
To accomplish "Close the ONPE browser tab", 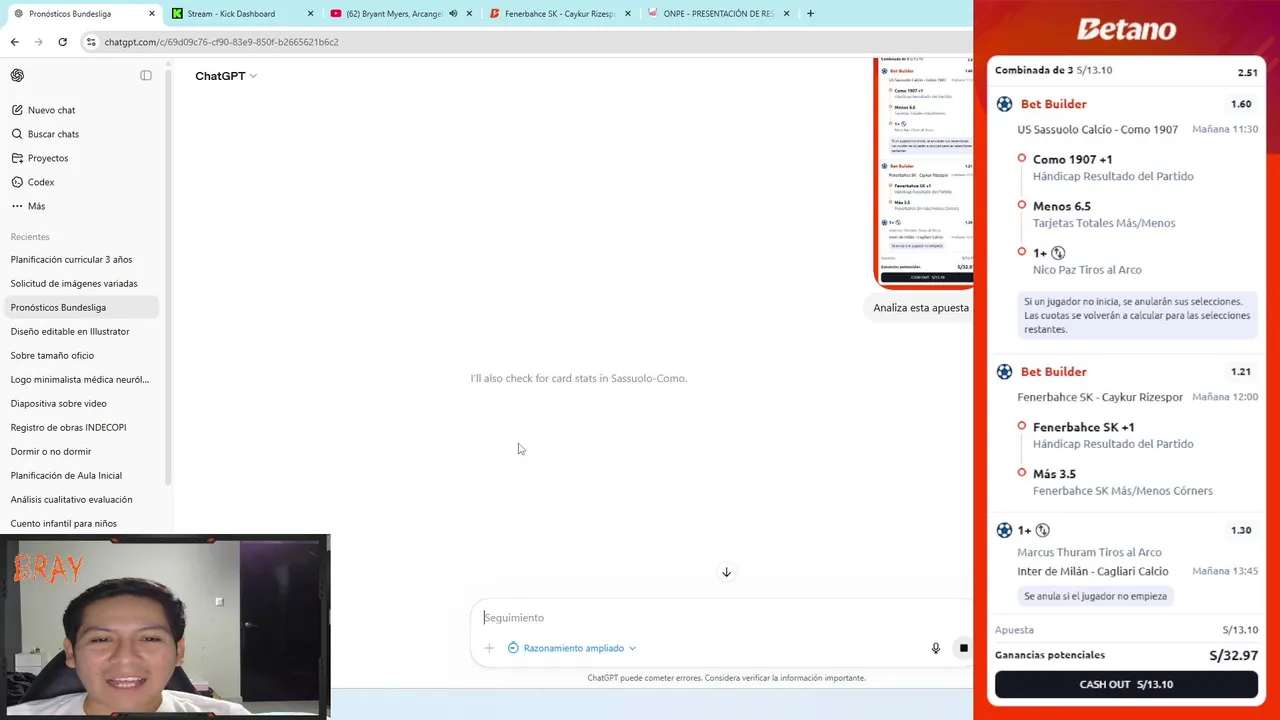I will coord(786,14).
